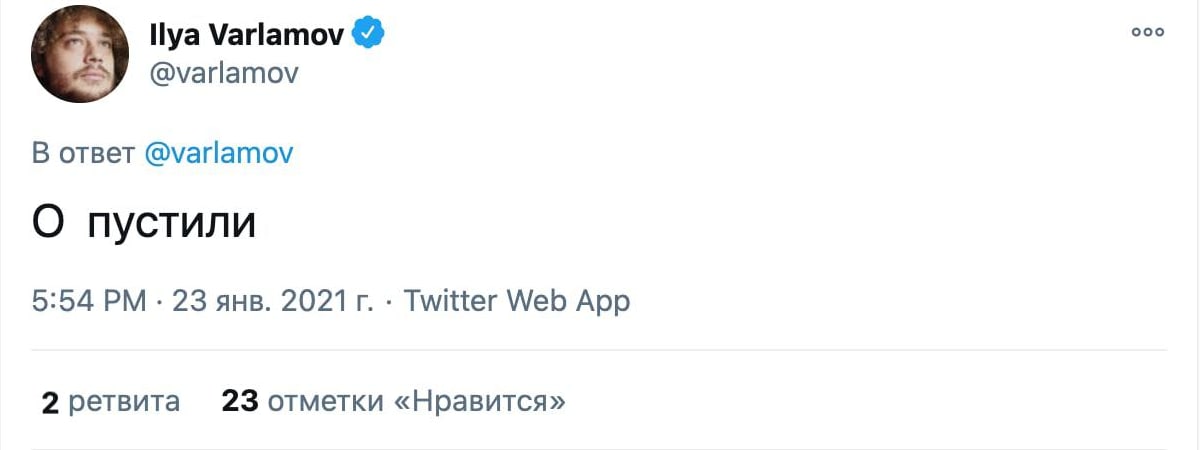Open Ilya Varlamov's profile avatar

(x=80, y=60)
